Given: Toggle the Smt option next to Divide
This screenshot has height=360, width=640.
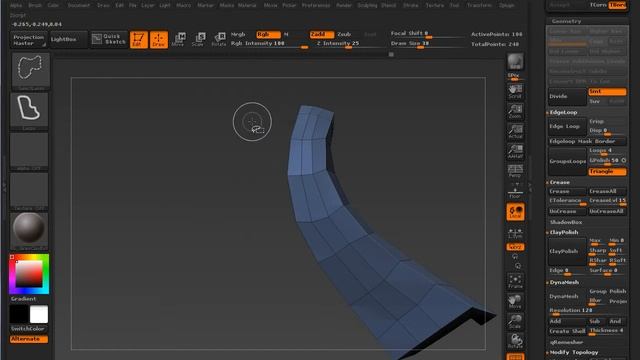Looking at the screenshot, I should 607,91.
